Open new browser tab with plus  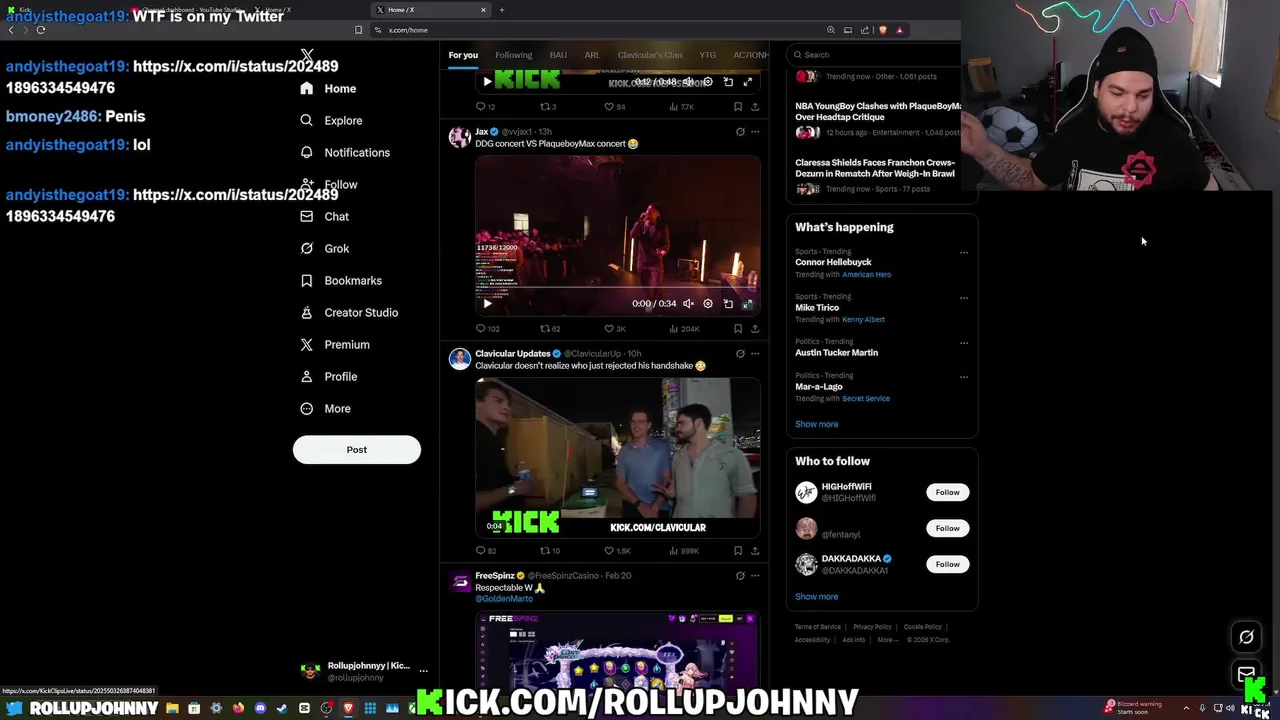click(x=502, y=10)
